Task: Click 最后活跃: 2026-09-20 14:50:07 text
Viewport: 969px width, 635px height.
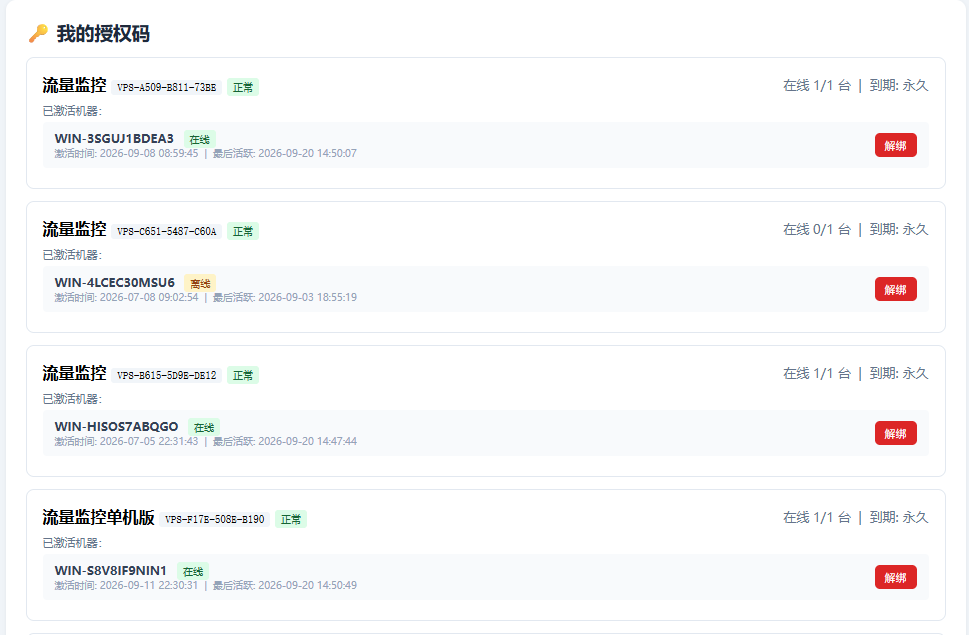Action: pyautogui.click(x=285, y=153)
